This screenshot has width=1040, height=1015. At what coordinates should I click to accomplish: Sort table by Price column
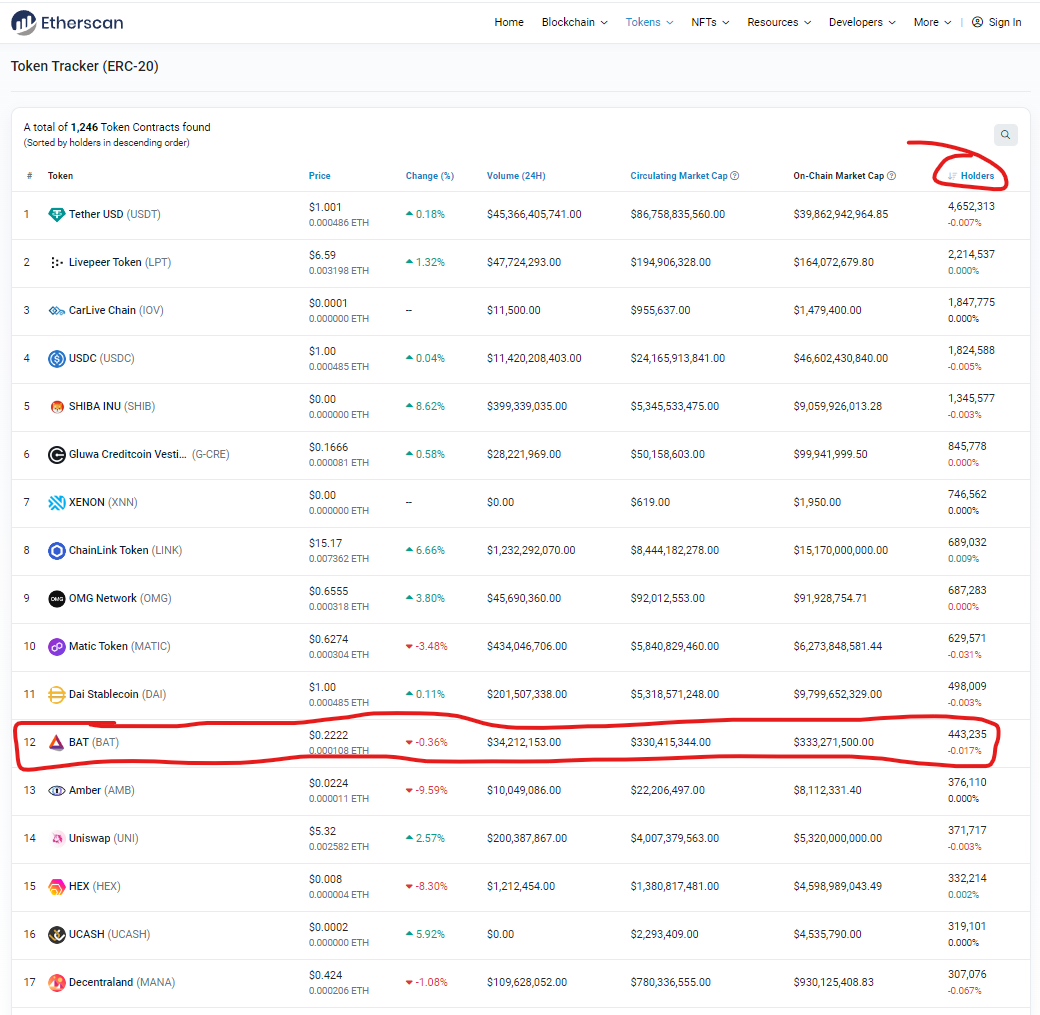point(319,176)
